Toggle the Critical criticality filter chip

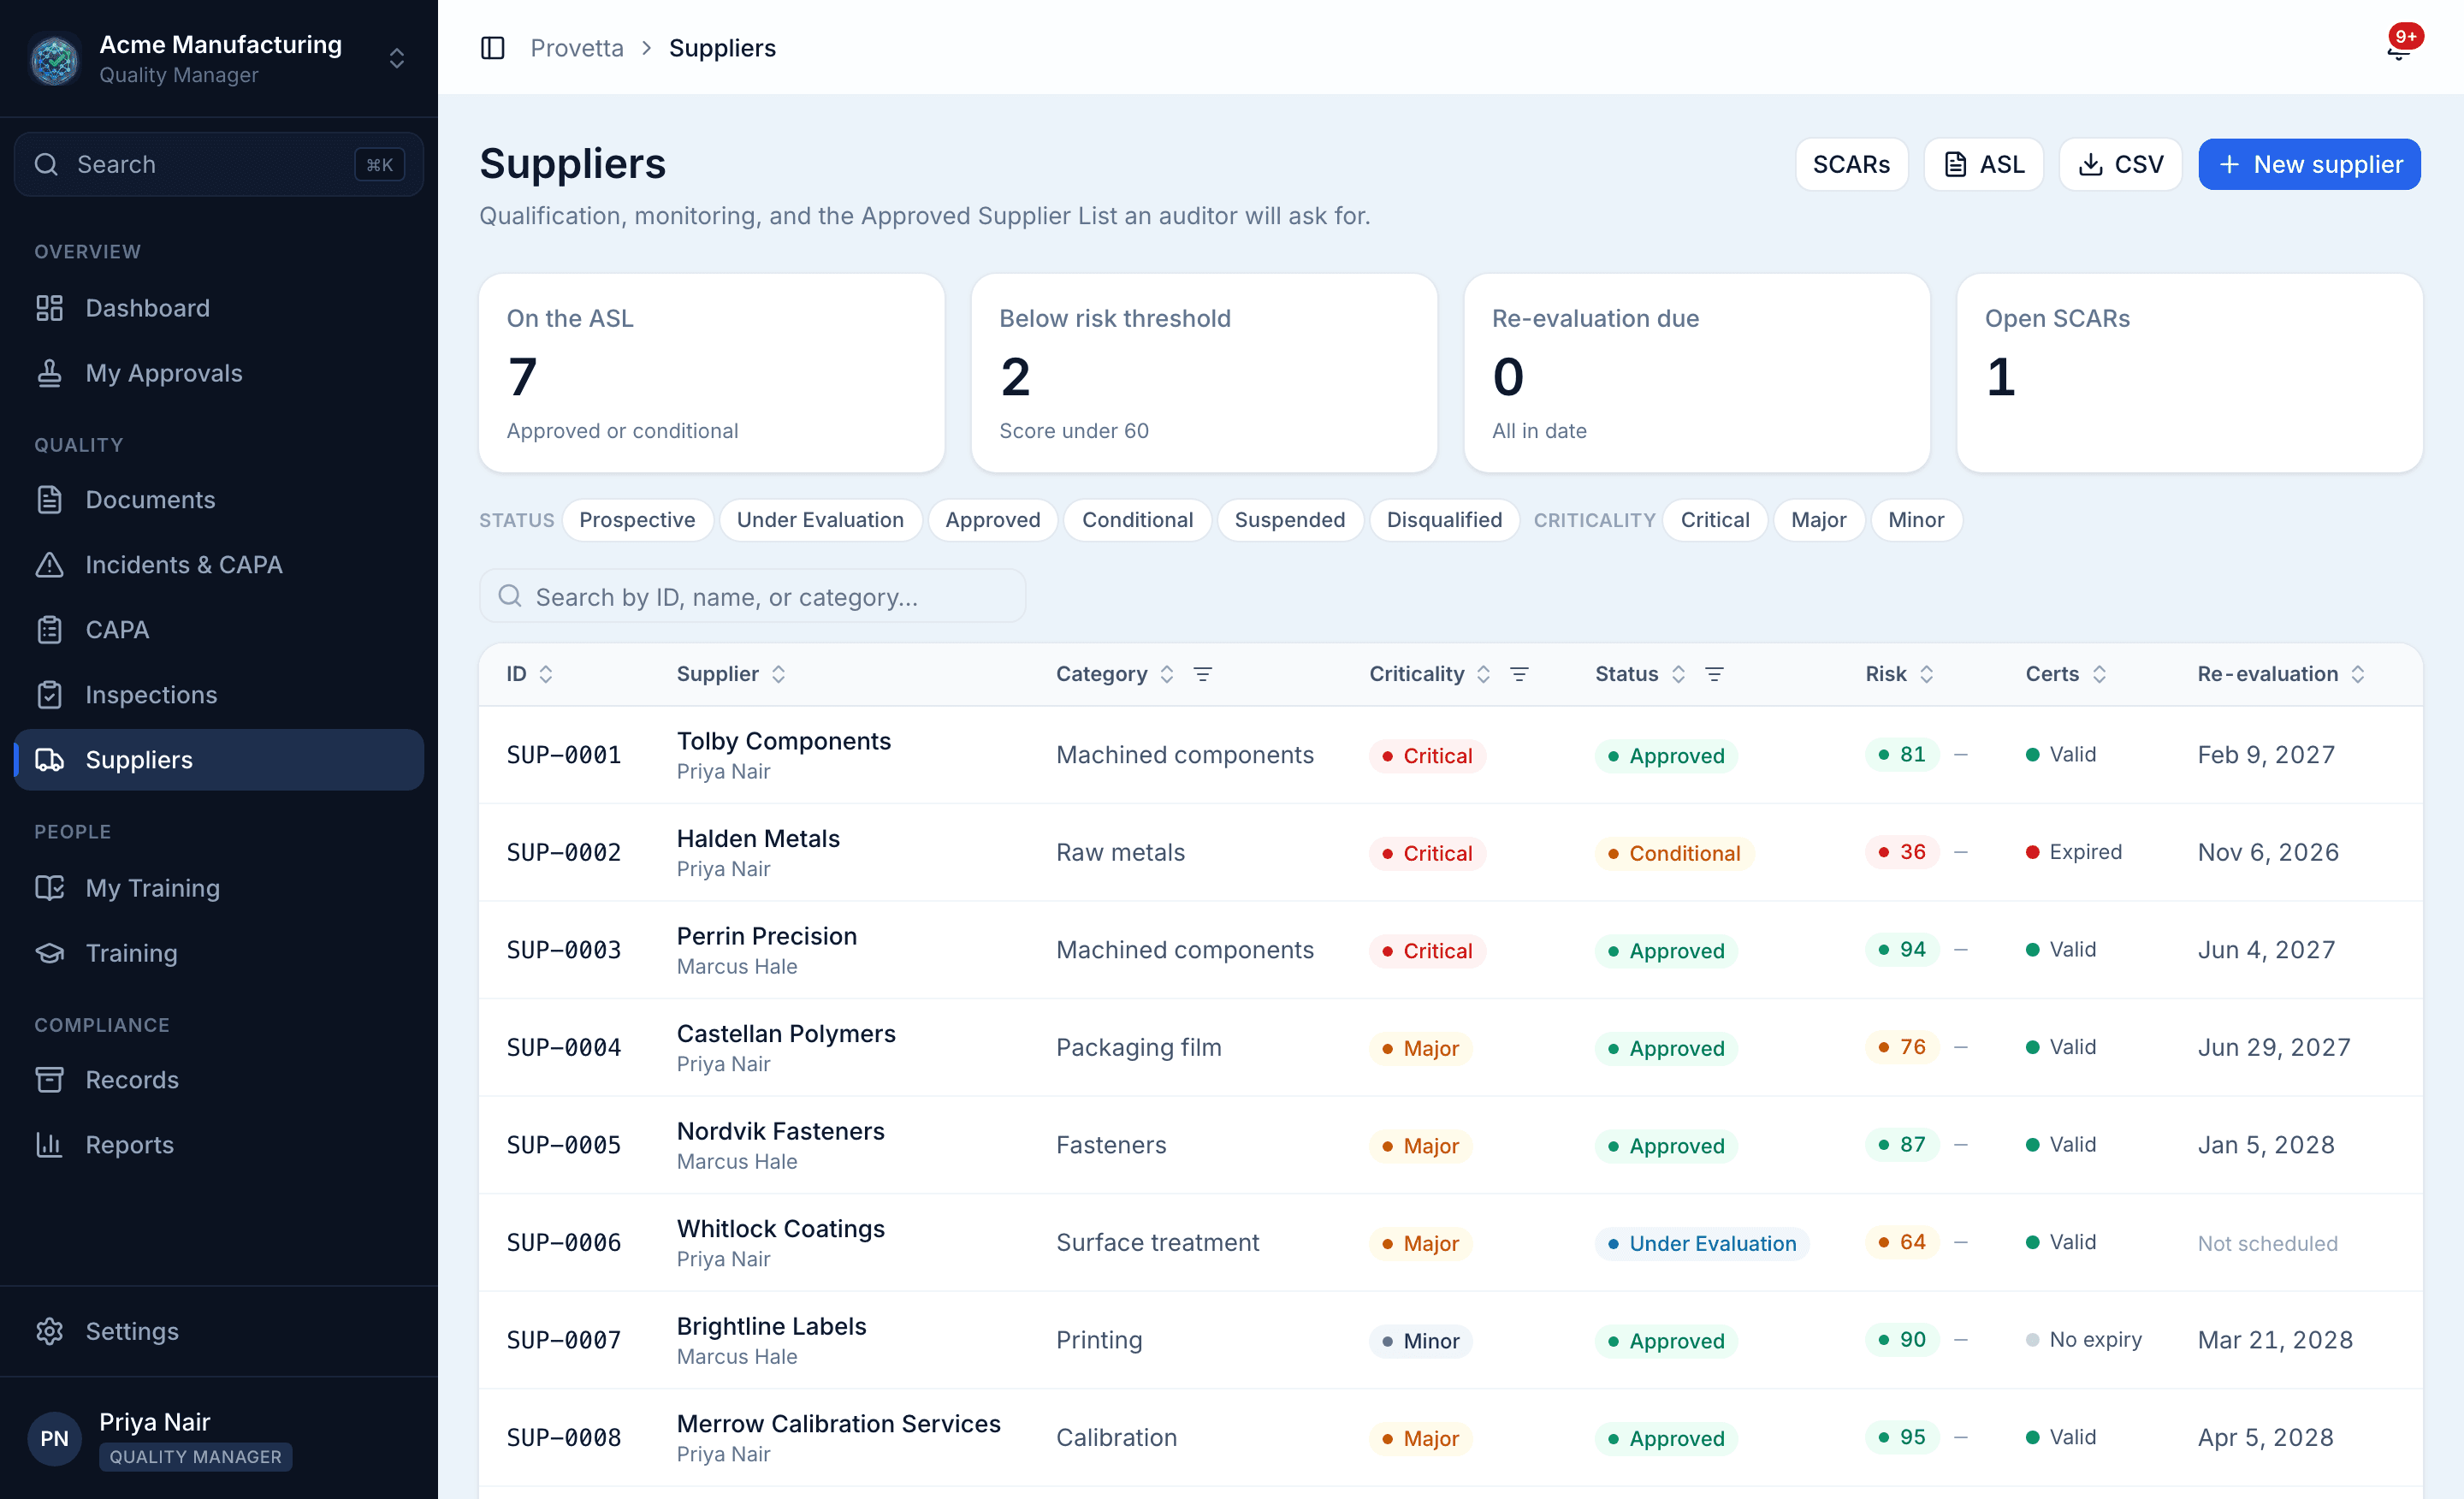1715,520
